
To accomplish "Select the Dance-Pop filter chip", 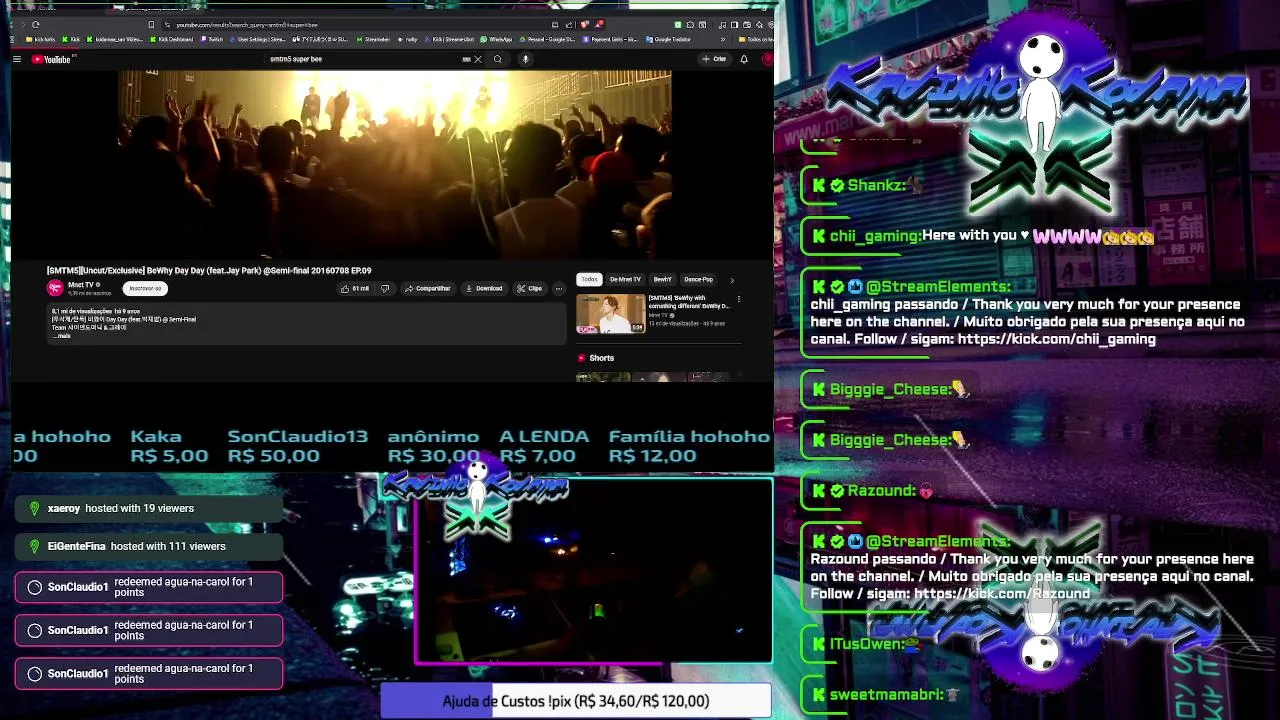I will 698,279.
